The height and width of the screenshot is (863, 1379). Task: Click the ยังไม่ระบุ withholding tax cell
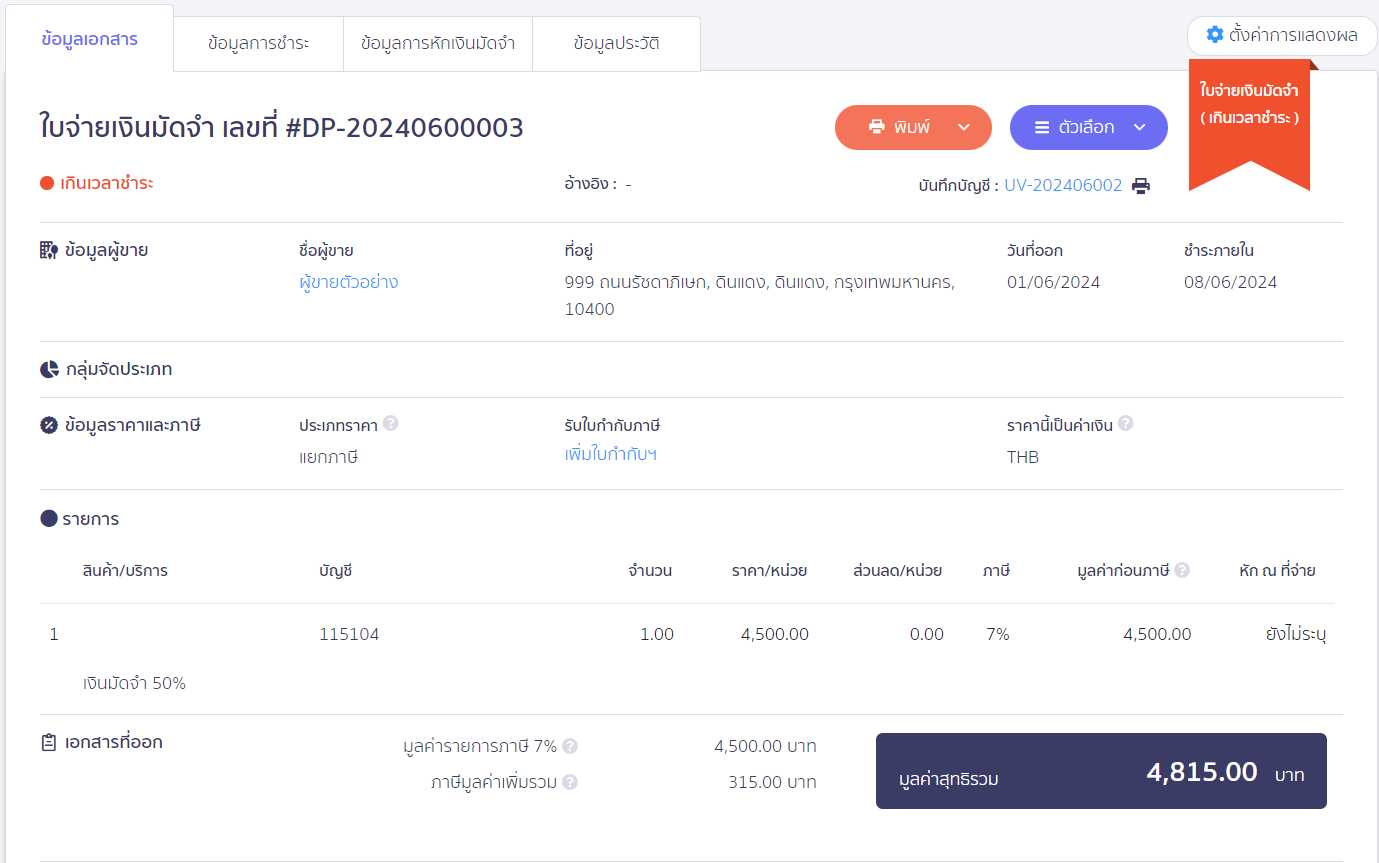click(x=1296, y=634)
